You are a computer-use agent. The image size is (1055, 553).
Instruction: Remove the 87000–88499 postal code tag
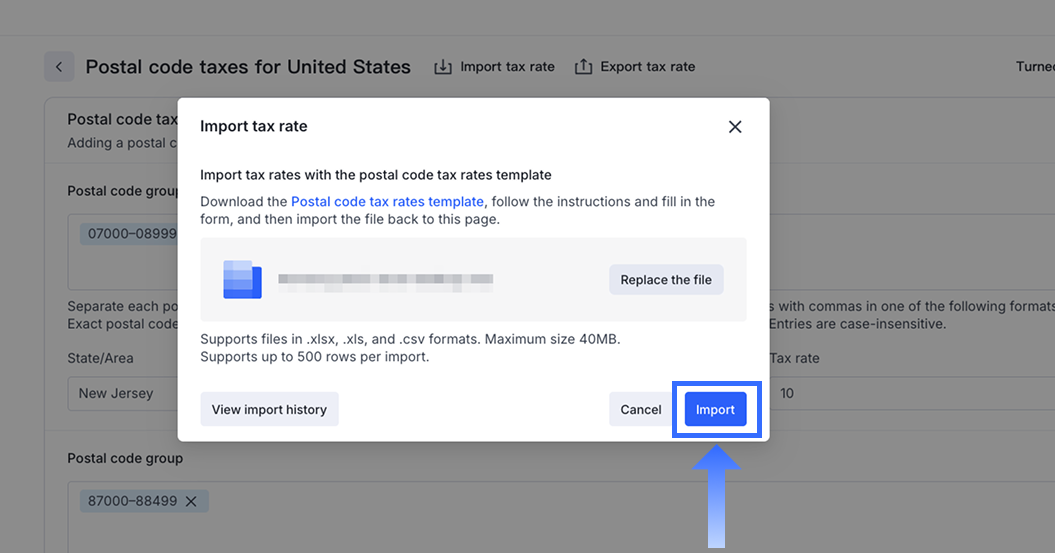[191, 501]
